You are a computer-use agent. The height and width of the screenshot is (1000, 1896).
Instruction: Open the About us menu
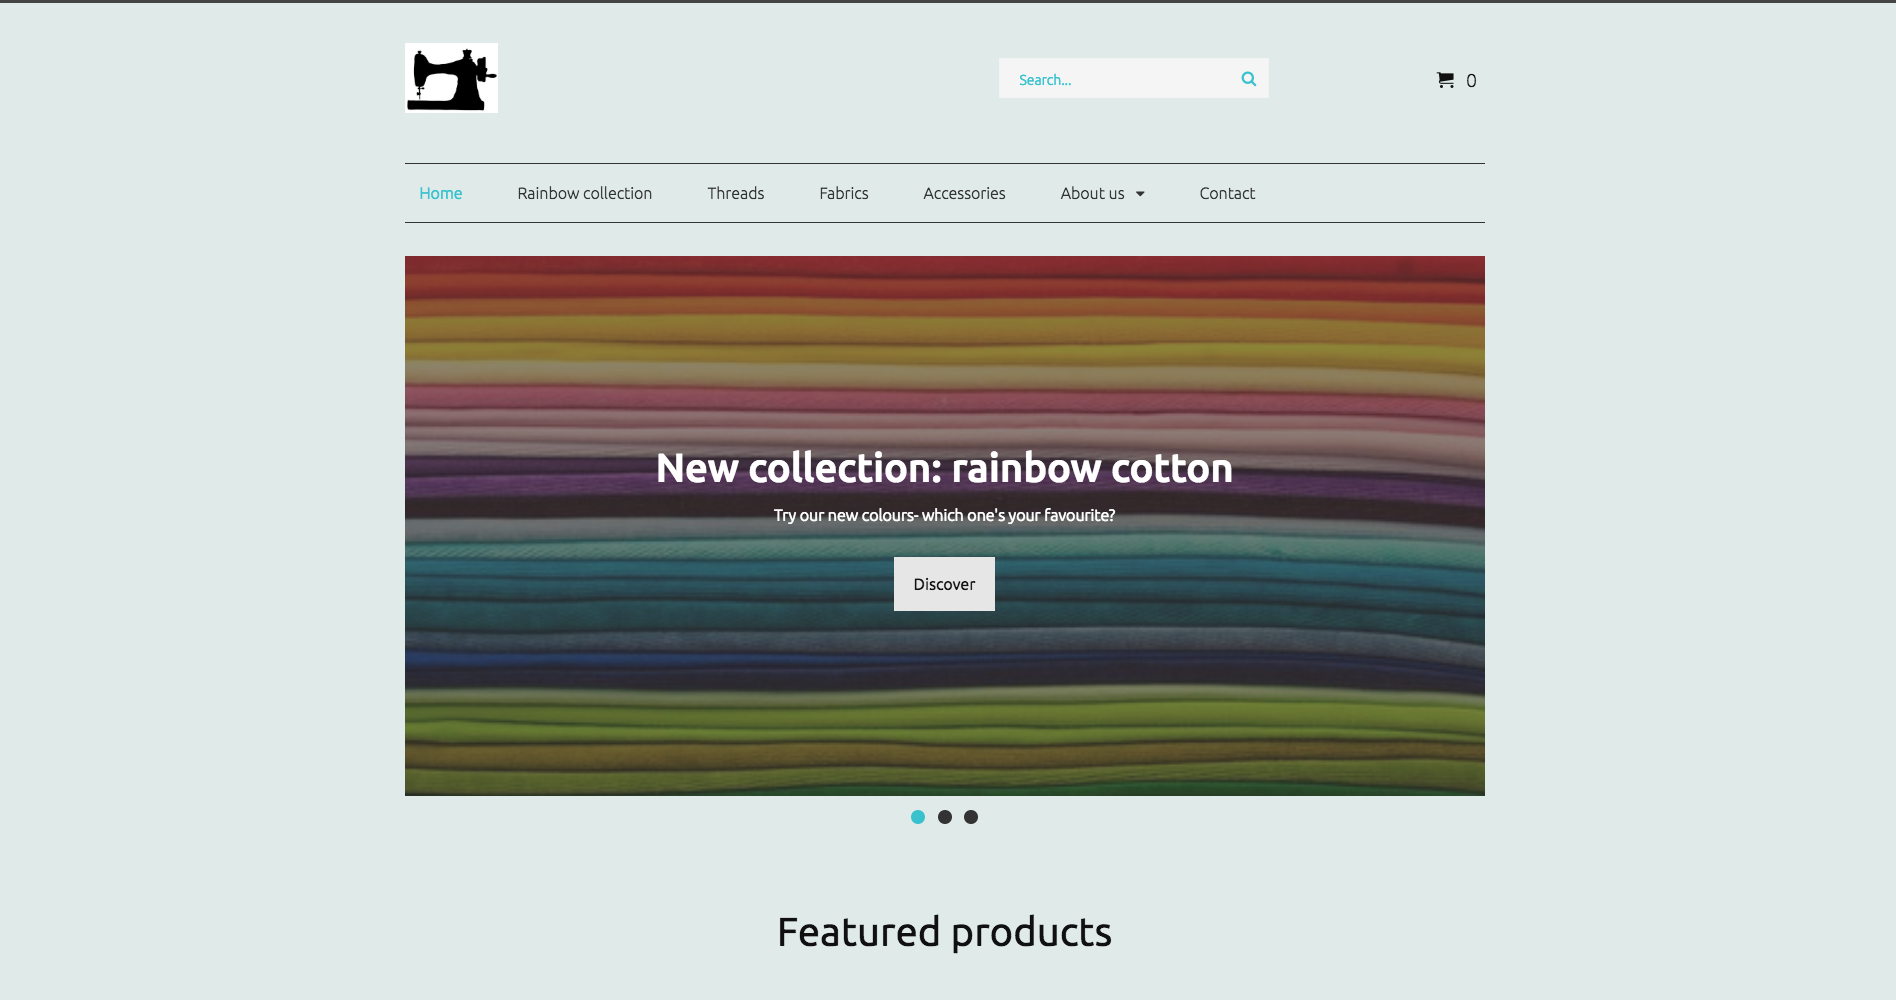click(x=1092, y=193)
